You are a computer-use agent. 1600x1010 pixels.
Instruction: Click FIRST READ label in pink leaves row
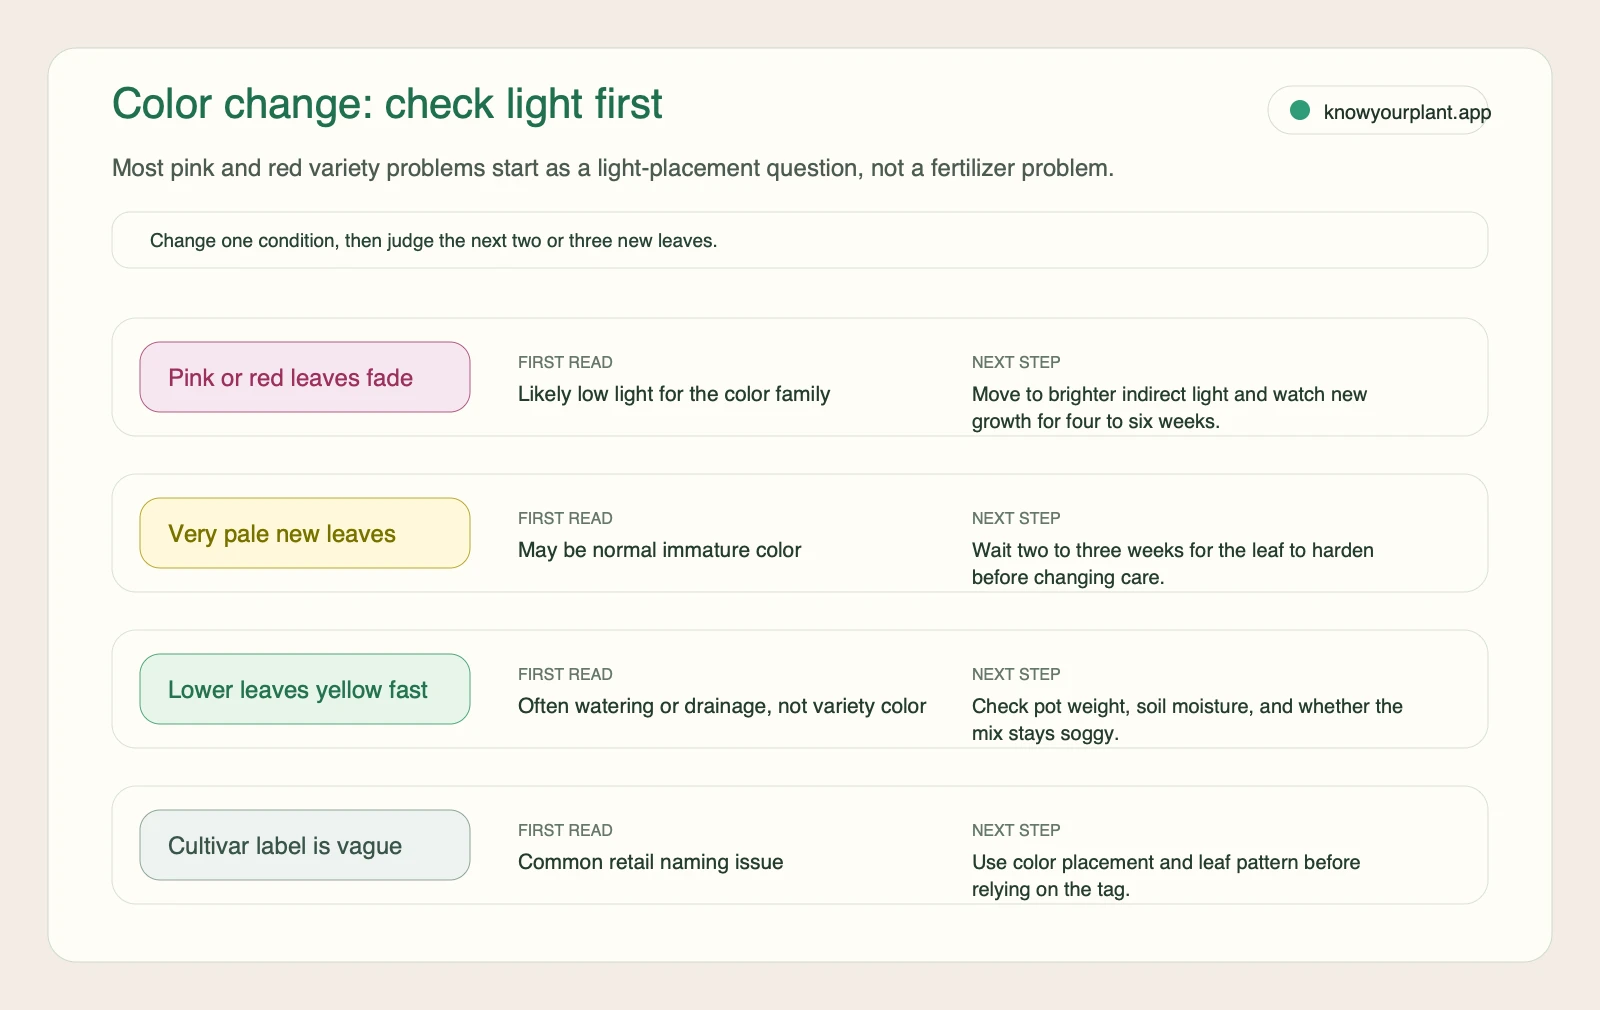pos(565,362)
